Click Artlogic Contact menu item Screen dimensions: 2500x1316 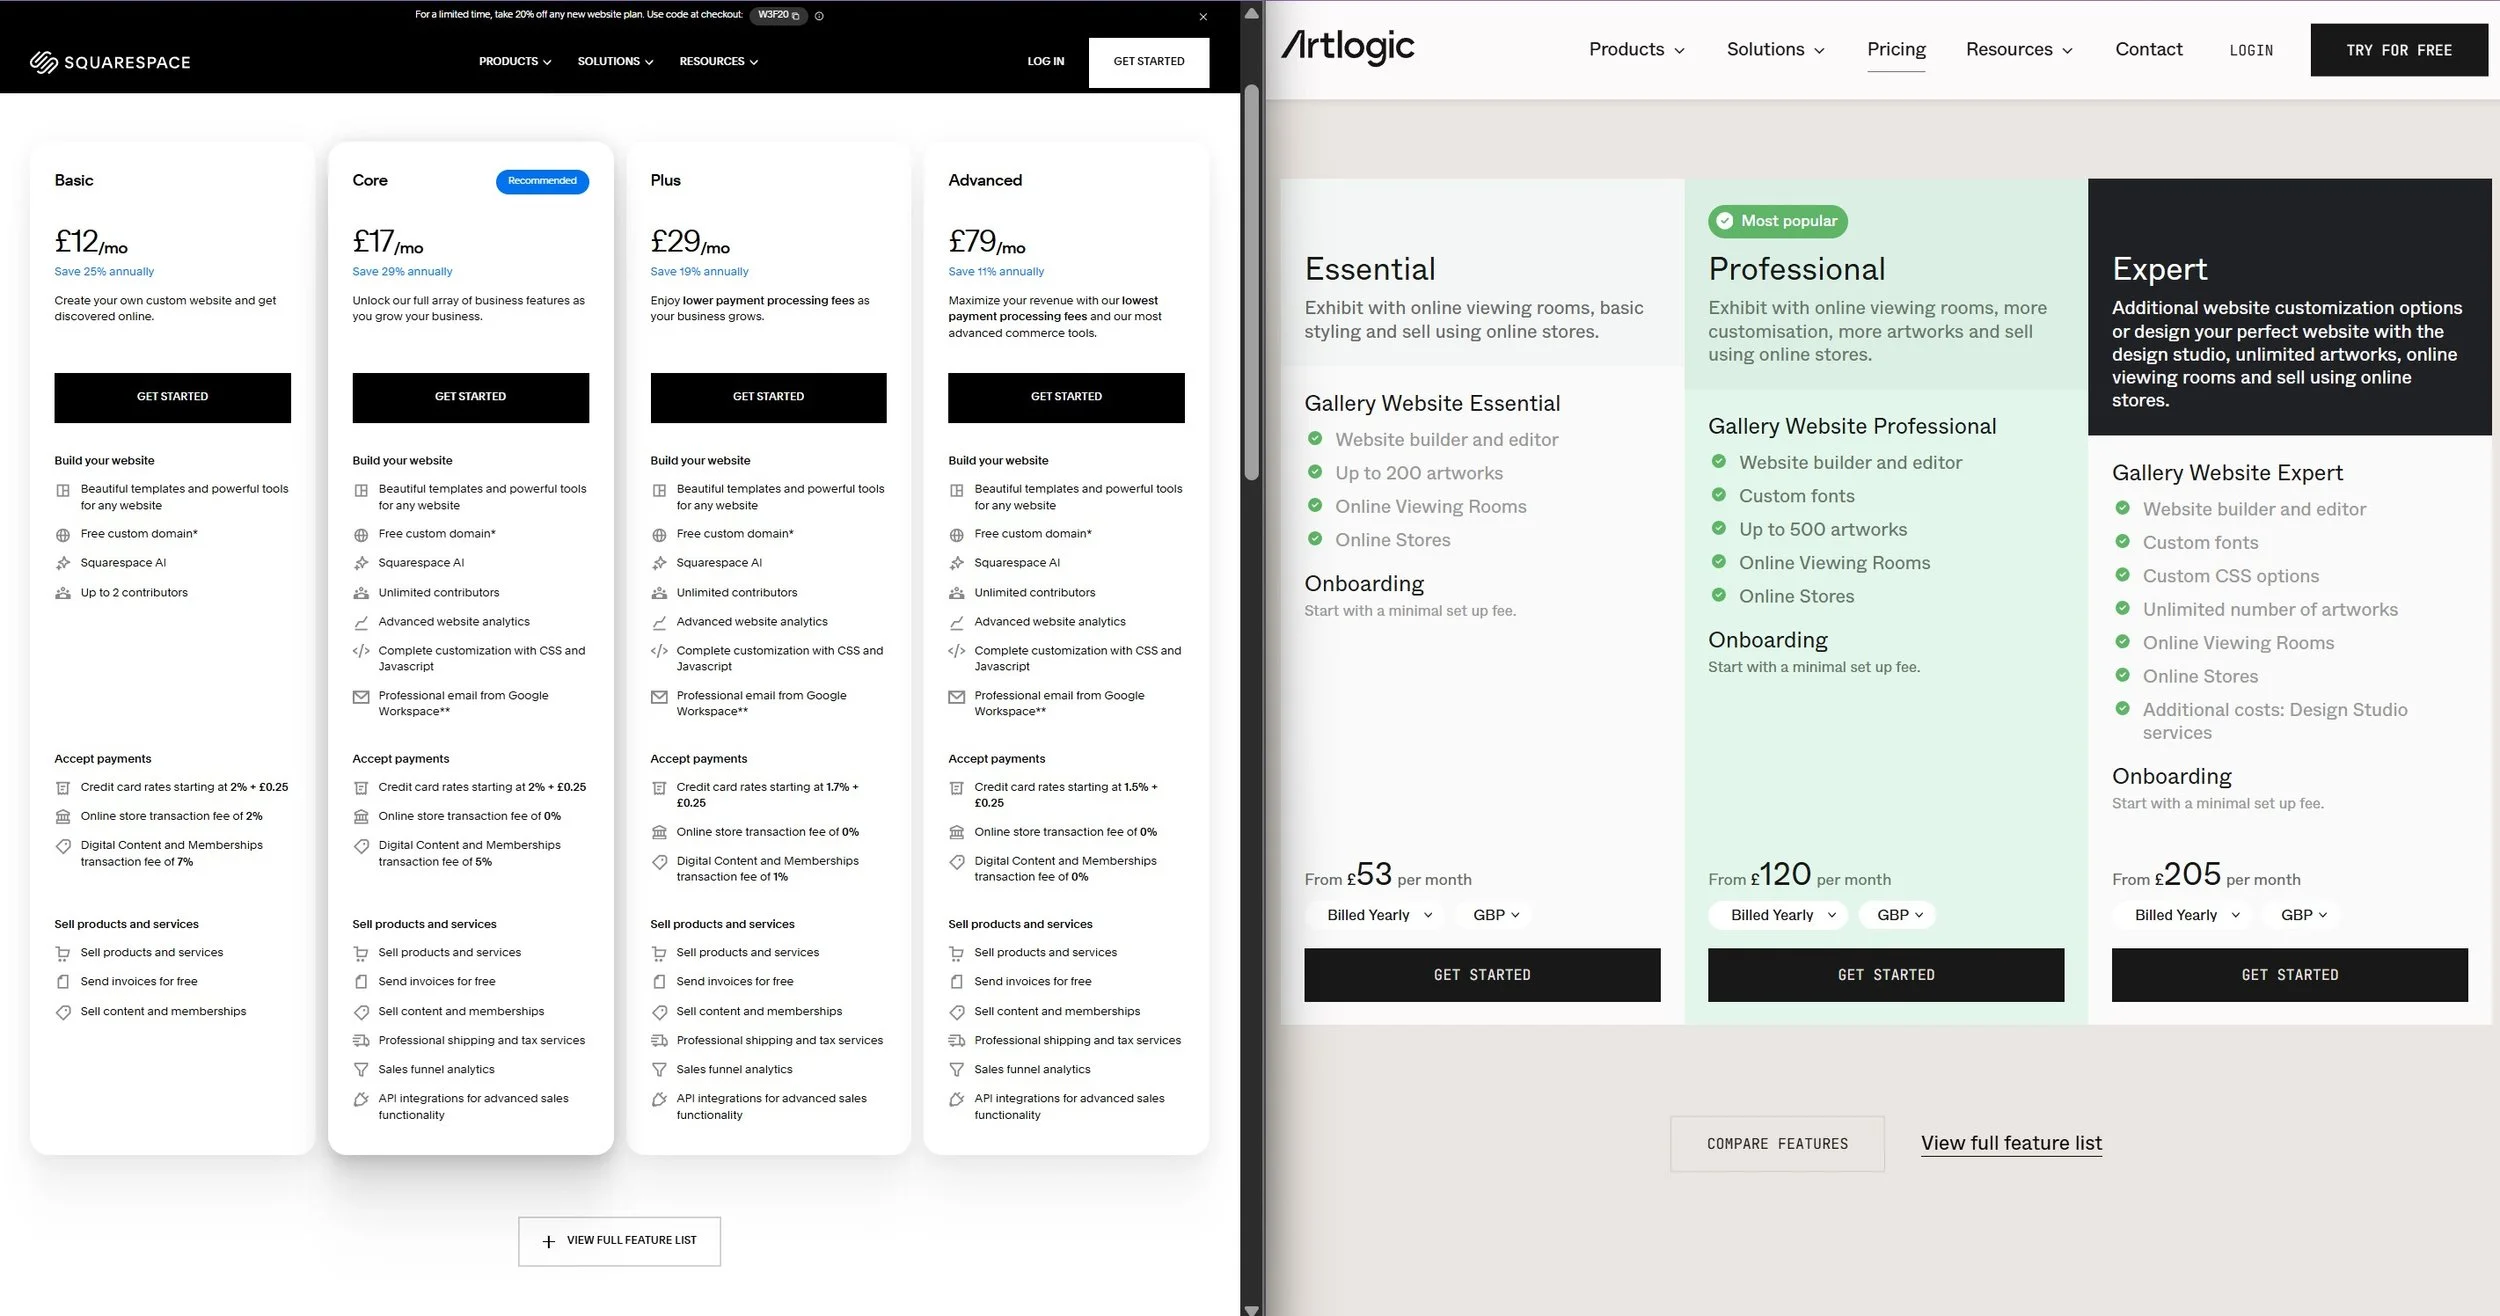tap(2148, 50)
